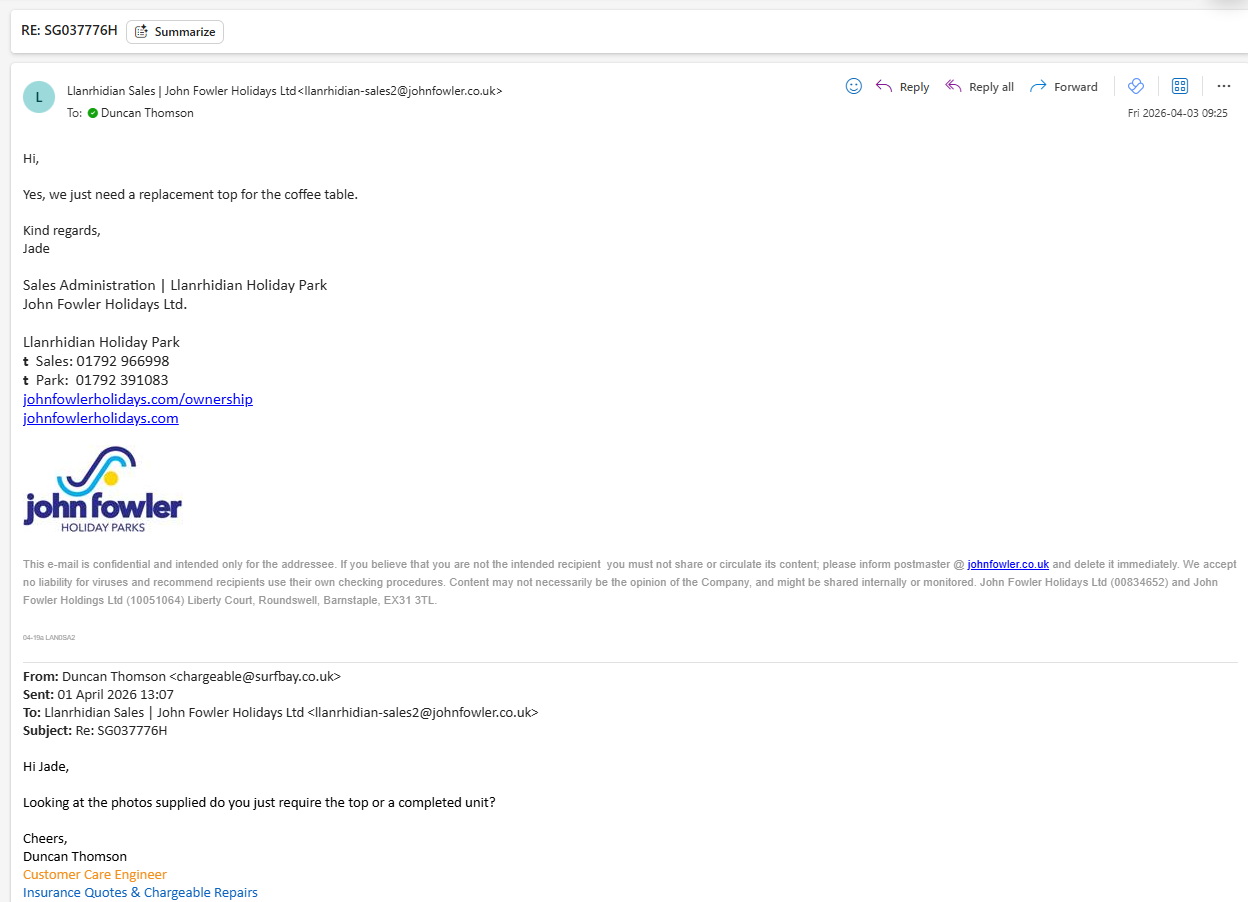Click Reply all on this message
The width and height of the screenshot is (1248, 902).
[x=979, y=87]
